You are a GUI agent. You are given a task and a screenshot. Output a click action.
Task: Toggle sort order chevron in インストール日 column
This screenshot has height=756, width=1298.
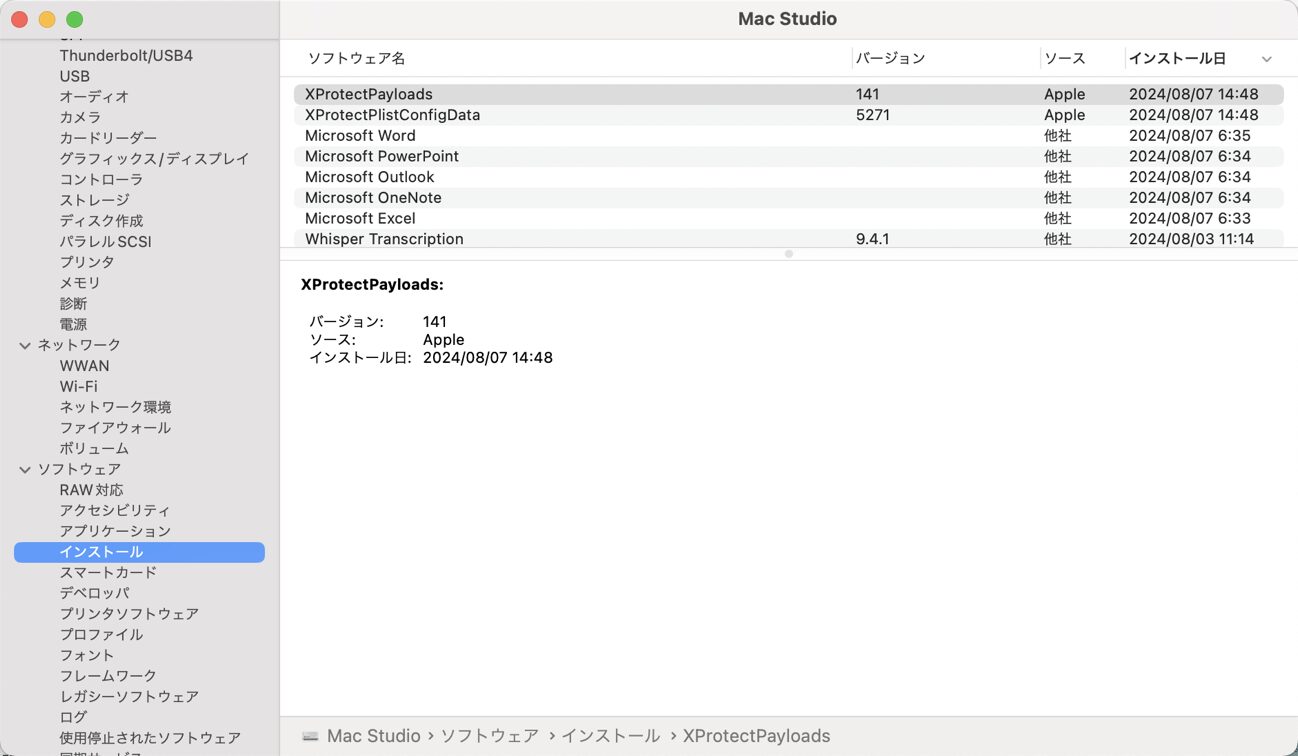1267,59
